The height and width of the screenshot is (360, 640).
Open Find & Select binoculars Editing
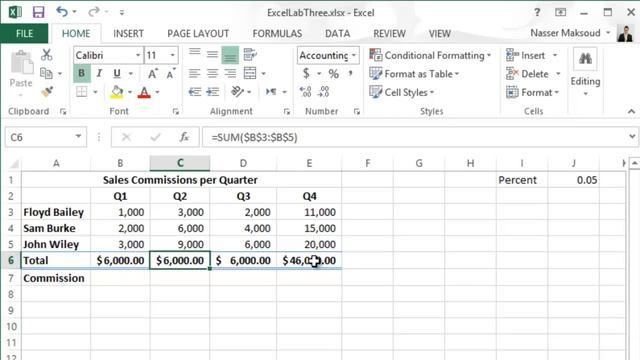coord(585,59)
